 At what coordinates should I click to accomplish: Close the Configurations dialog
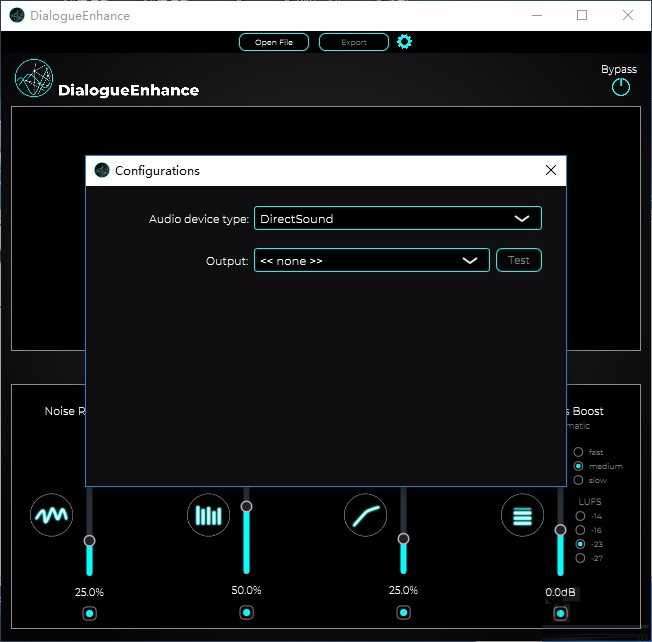tap(551, 171)
